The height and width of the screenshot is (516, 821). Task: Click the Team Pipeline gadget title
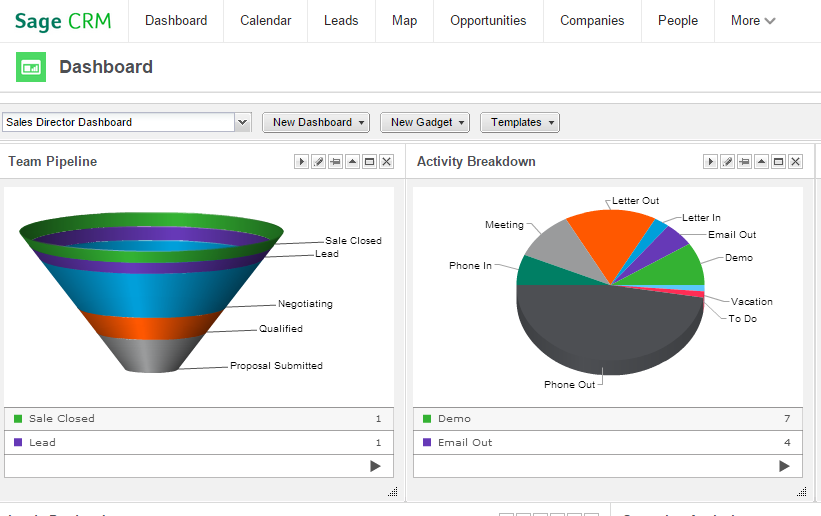[52, 161]
